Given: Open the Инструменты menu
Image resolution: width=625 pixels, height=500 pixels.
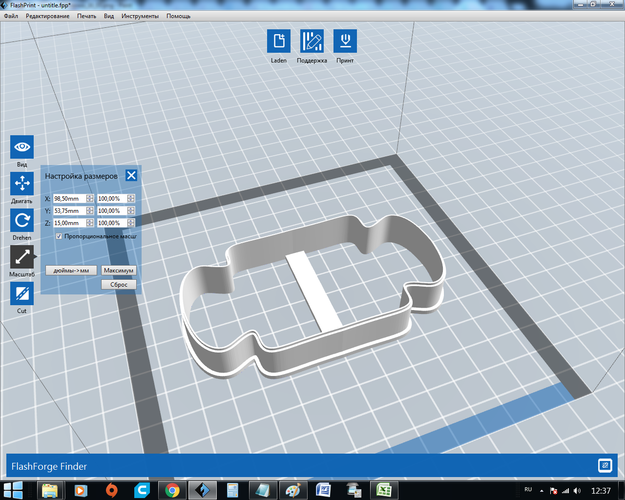Looking at the screenshot, I should coord(140,16).
